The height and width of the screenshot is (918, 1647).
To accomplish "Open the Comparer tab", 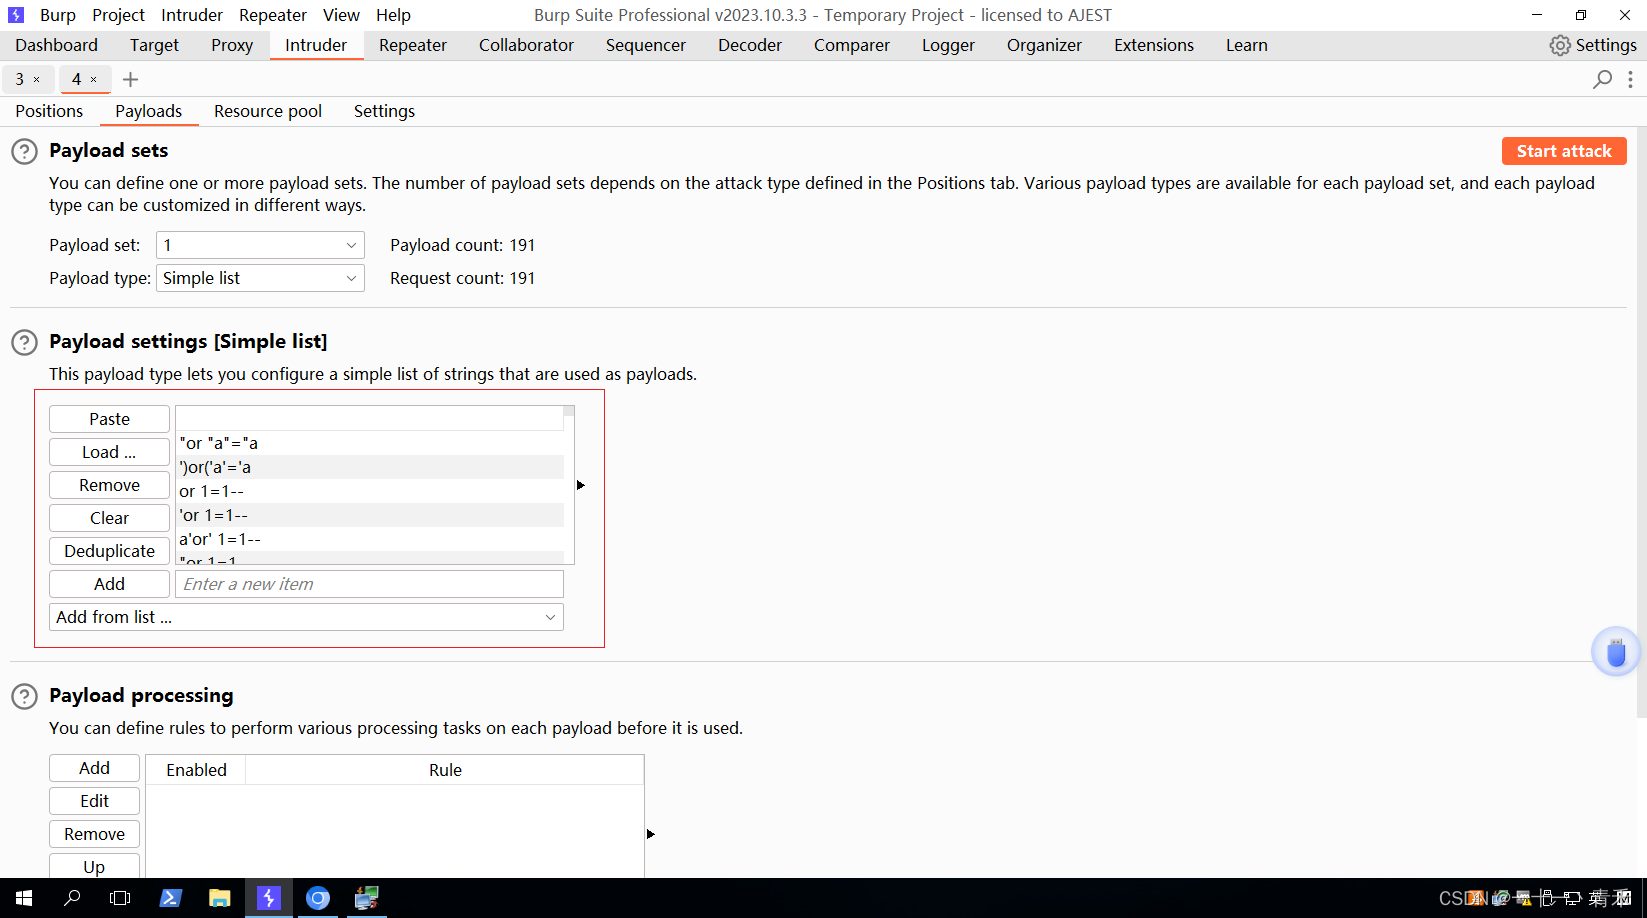I will (x=852, y=45).
